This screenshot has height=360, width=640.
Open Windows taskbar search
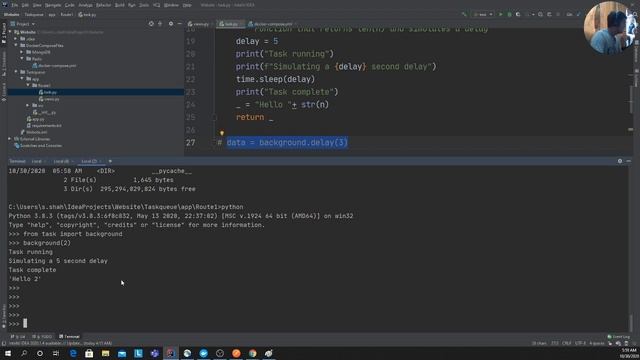(x=24, y=353)
